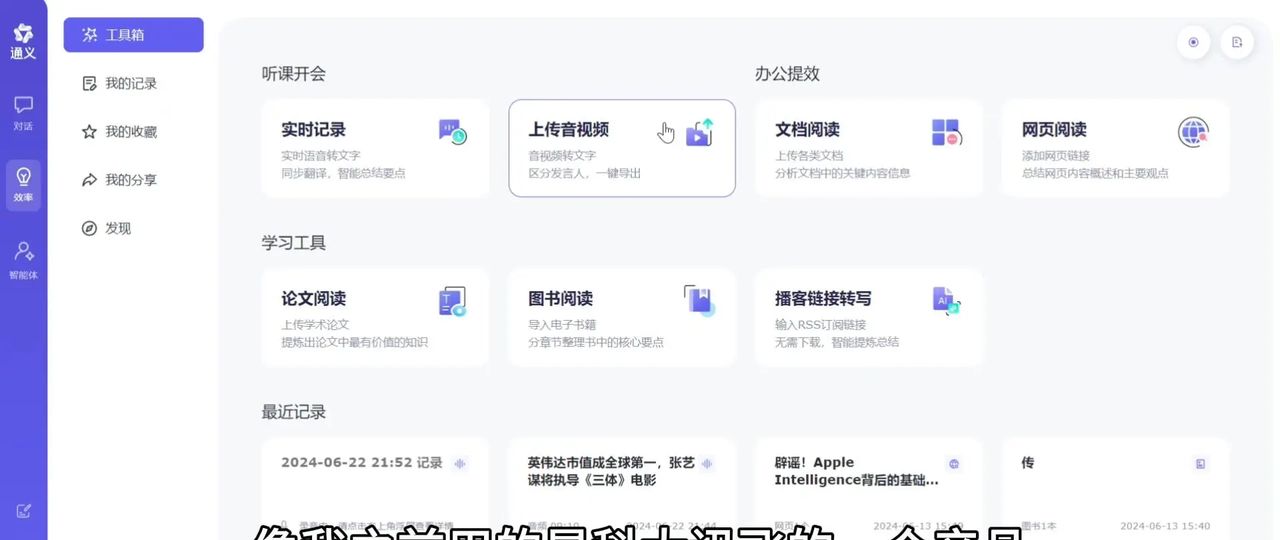Click the 我的收藏 star icon

(90, 131)
